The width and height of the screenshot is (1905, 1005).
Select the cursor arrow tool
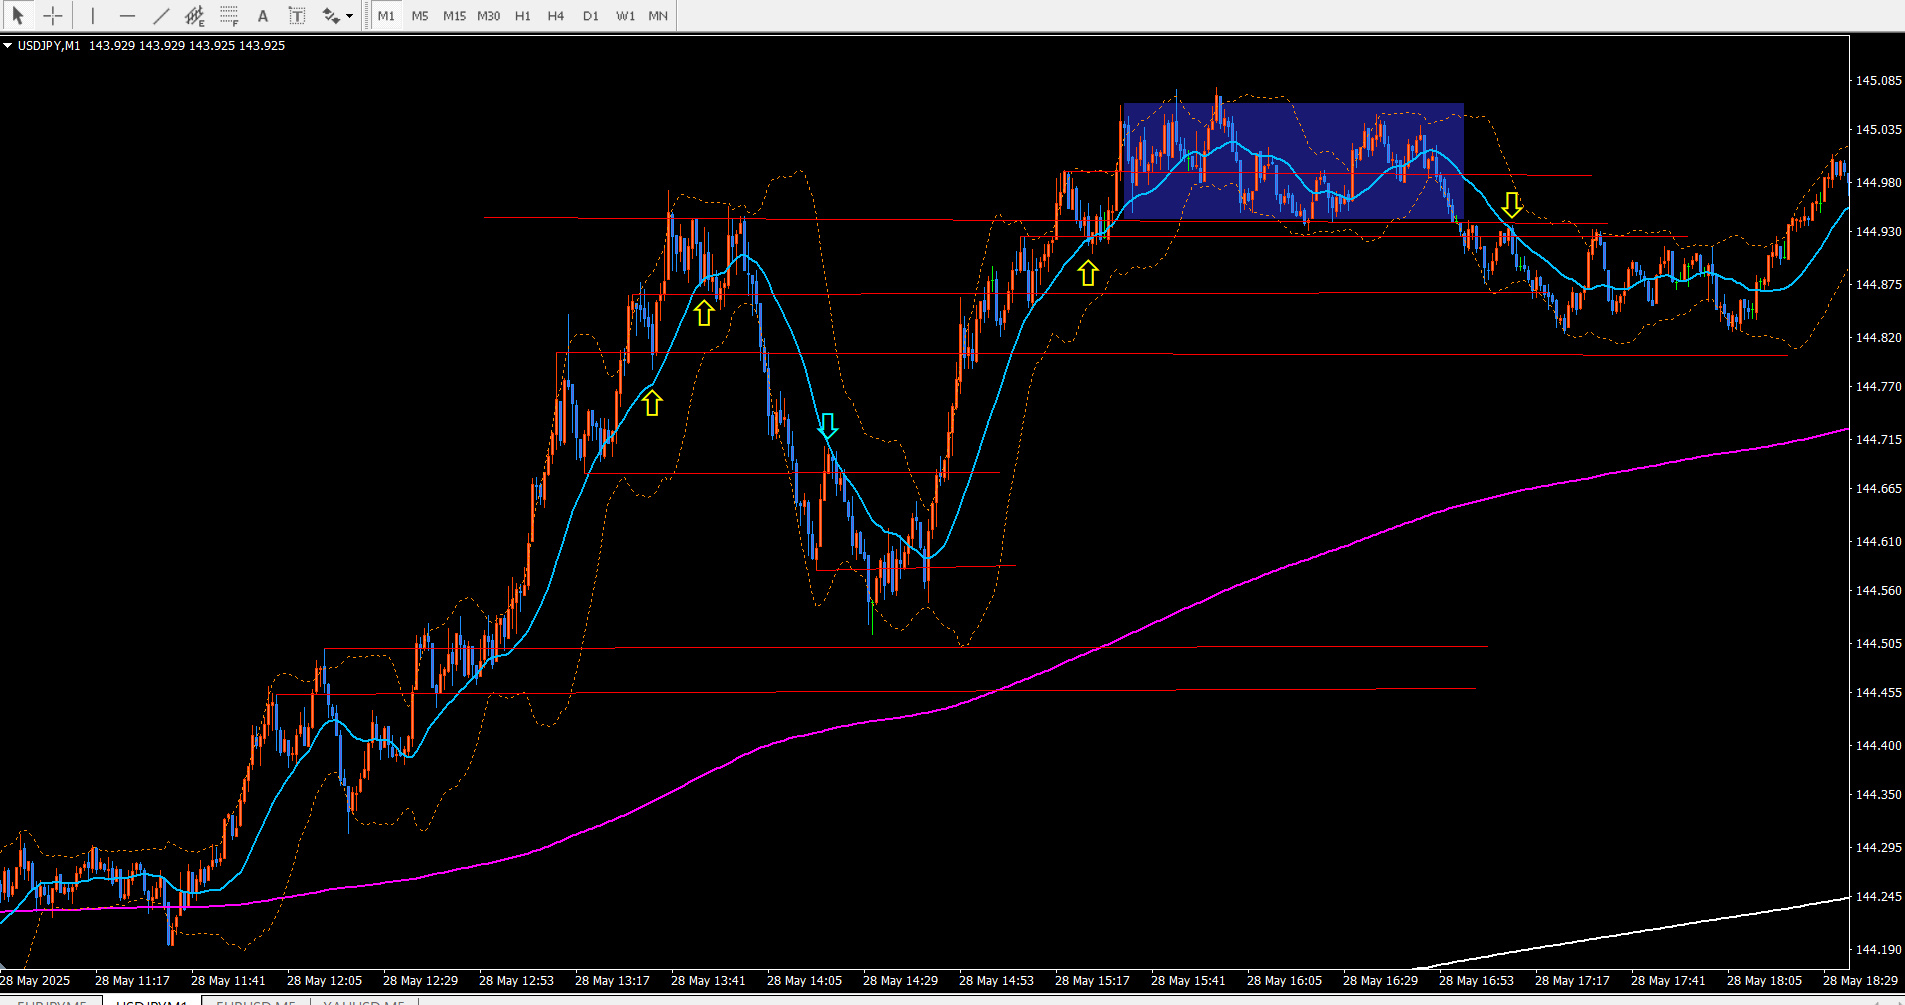[18, 15]
